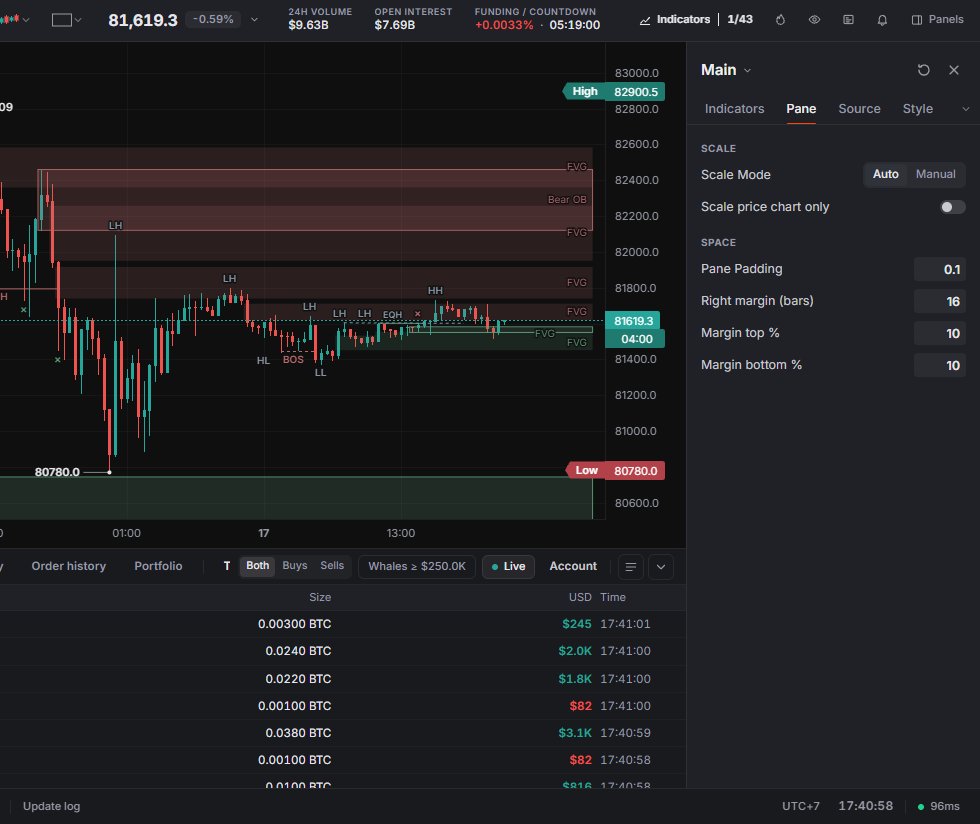
Task: Click the lines menu icon beside Account
Action: pyautogui.click(x=631, y=567)
